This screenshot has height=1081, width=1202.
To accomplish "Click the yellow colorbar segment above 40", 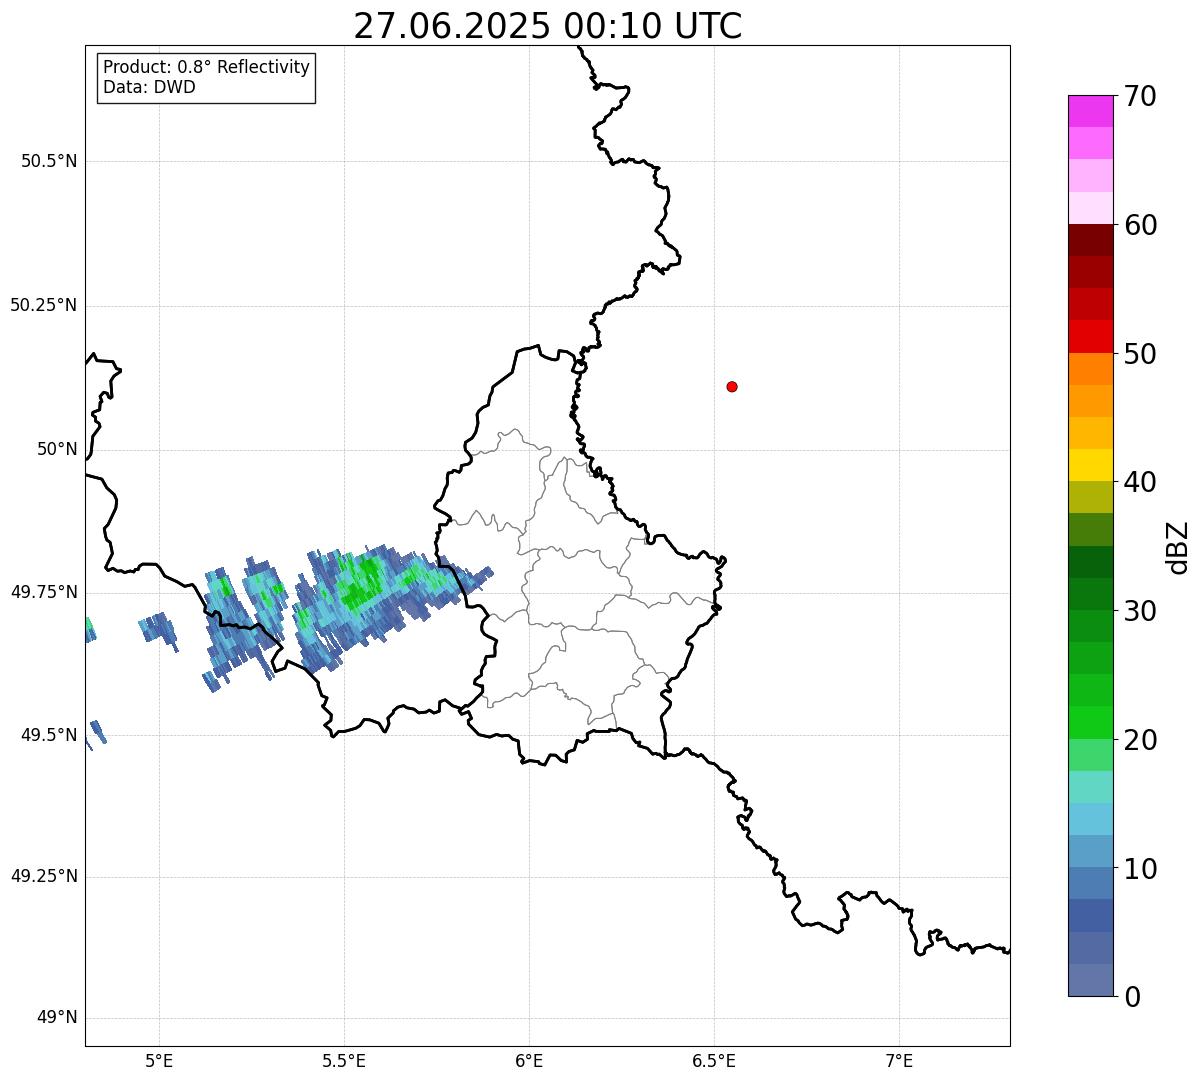I will pos(1090,465).
